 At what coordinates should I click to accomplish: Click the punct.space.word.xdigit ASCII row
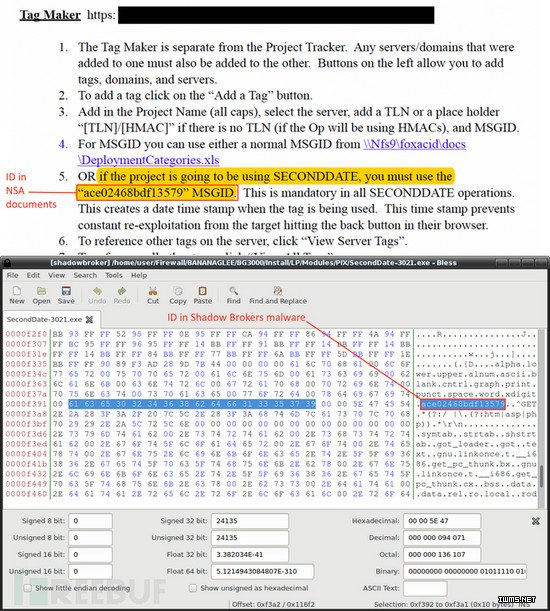point(476,394)
